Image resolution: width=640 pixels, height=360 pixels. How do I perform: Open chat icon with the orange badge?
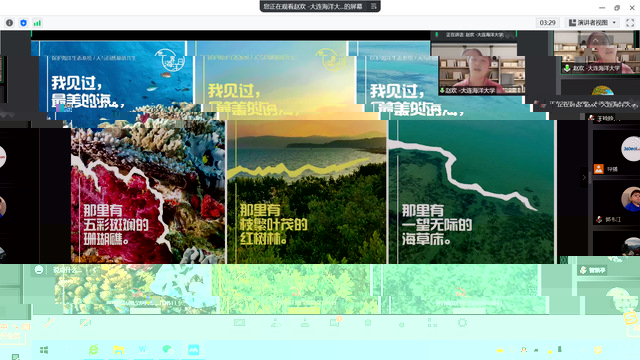[x=335, y=322]
